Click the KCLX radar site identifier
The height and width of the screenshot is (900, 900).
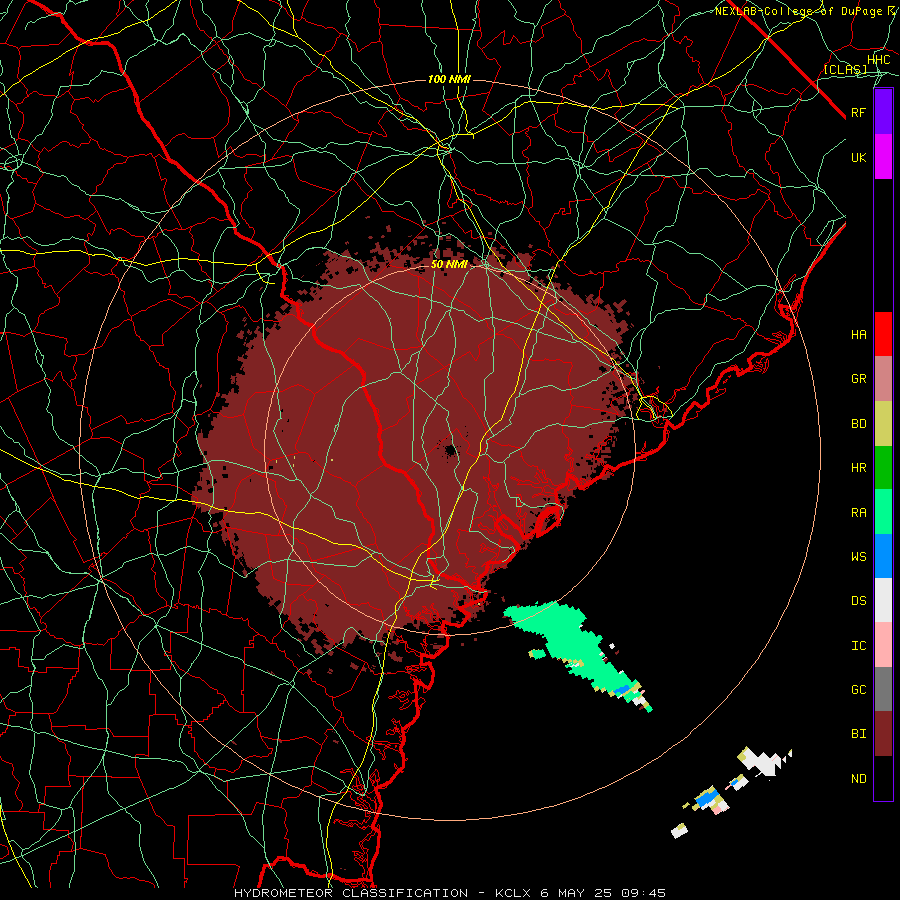(513, 893)
